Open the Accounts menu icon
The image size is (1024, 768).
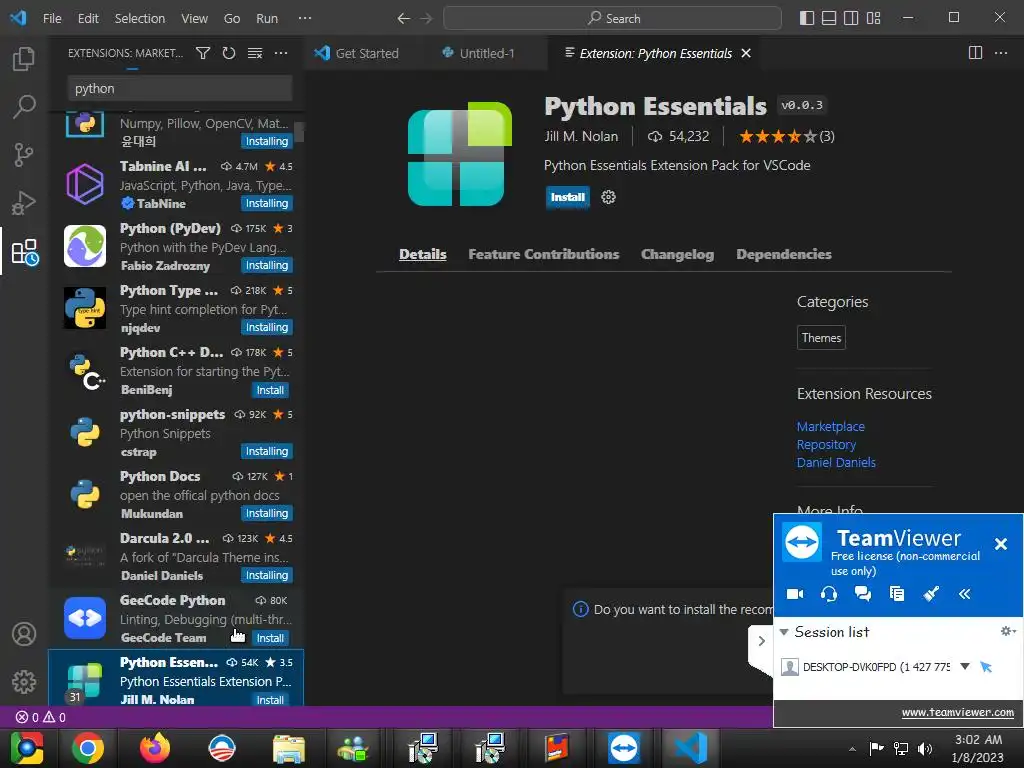24,633
